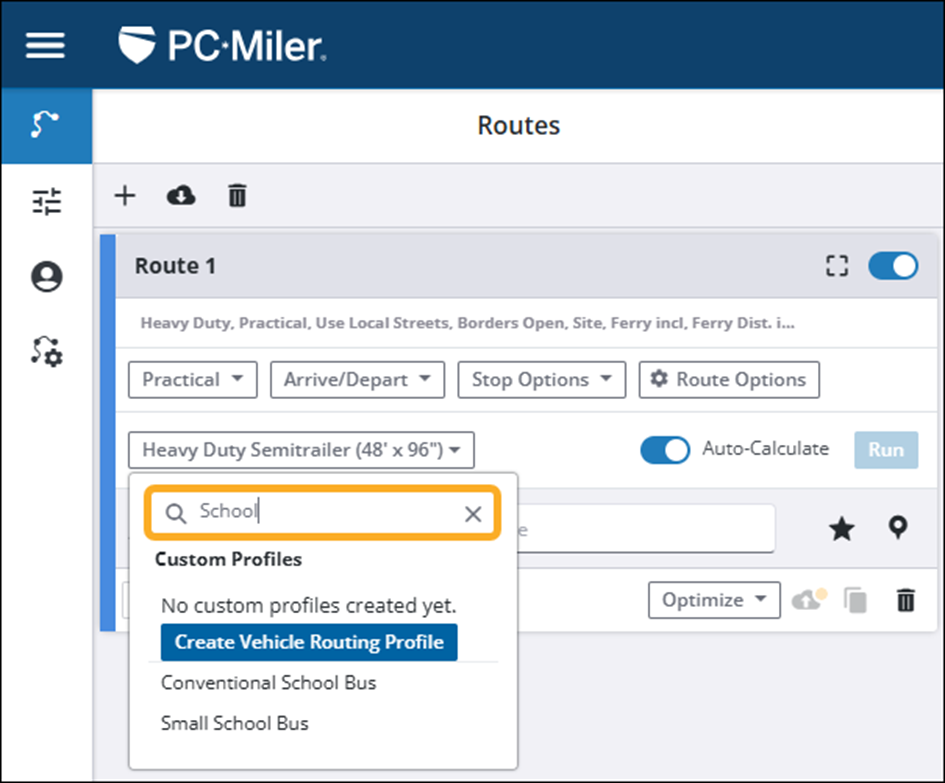The image size is (945, 783).
Task: Add a new route with plus icon
Action: 125,196
